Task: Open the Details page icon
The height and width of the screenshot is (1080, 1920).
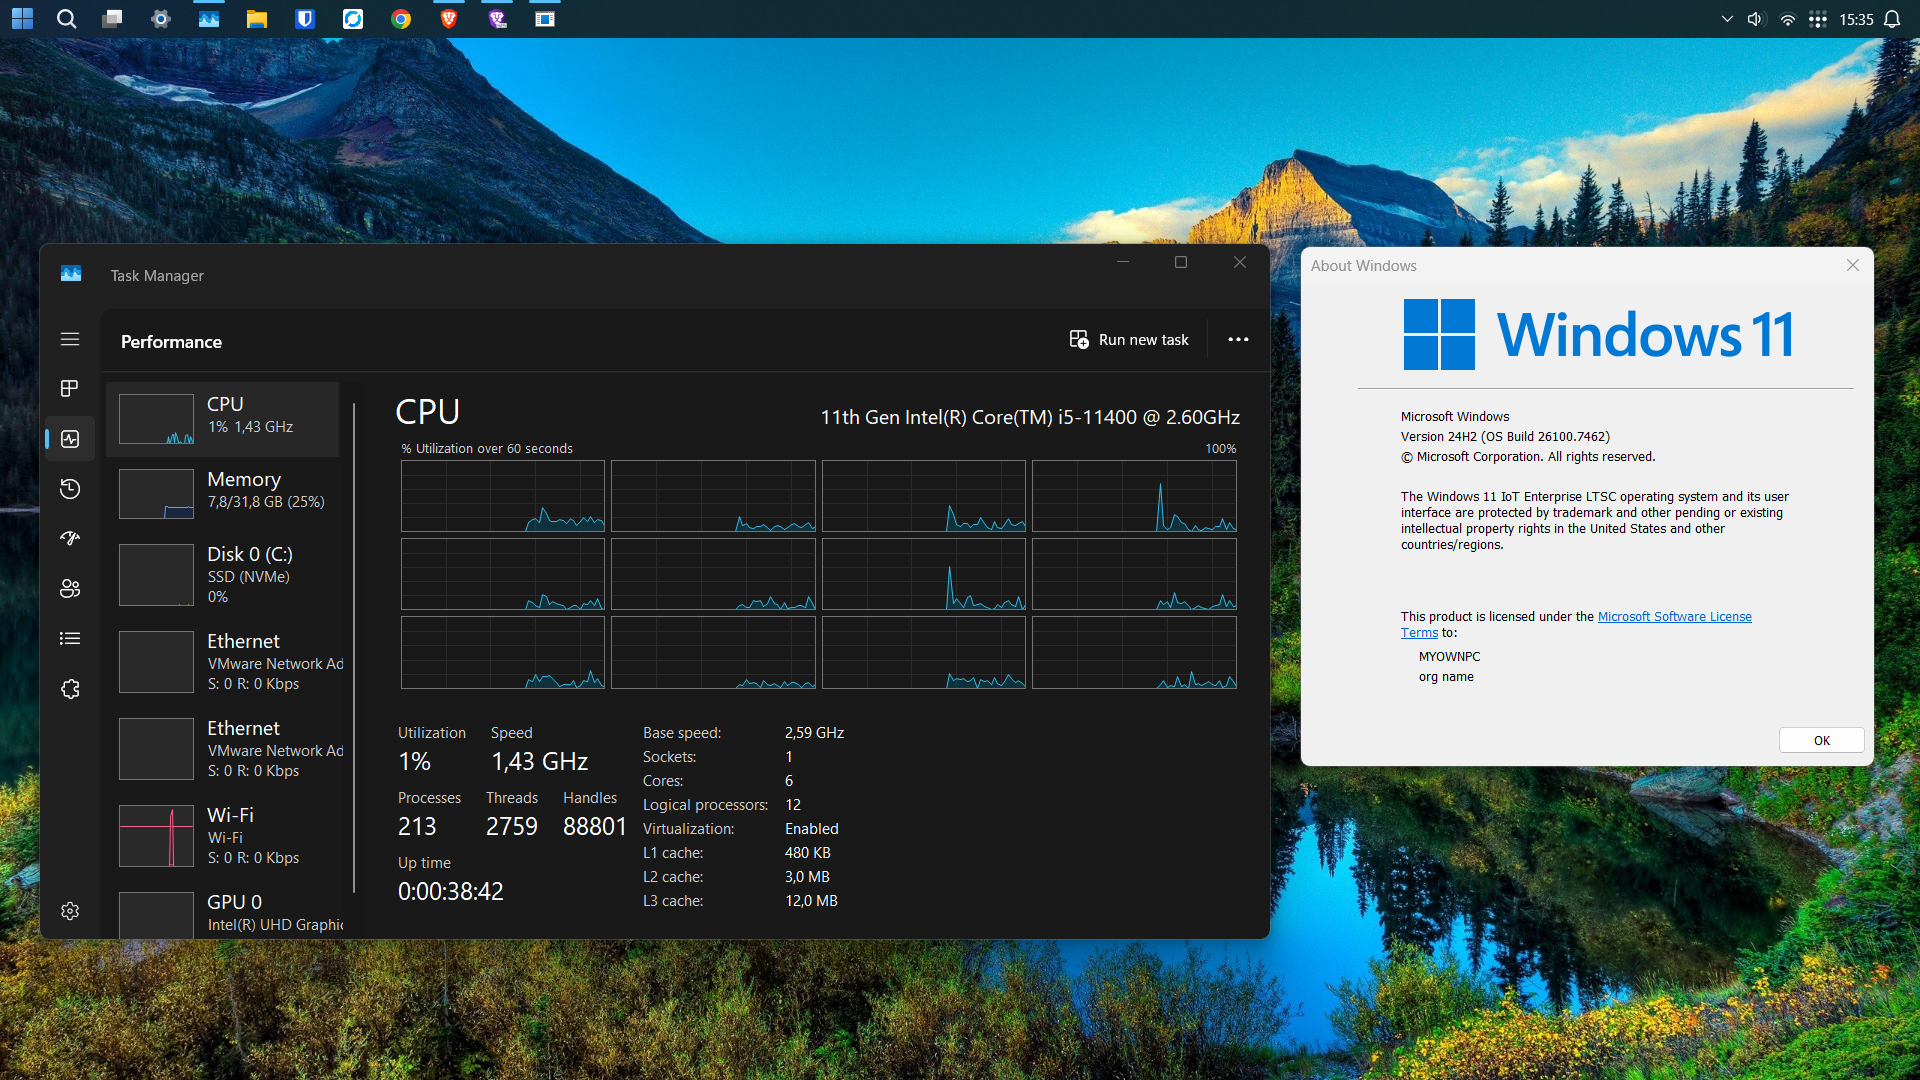Action: [70, 638]
